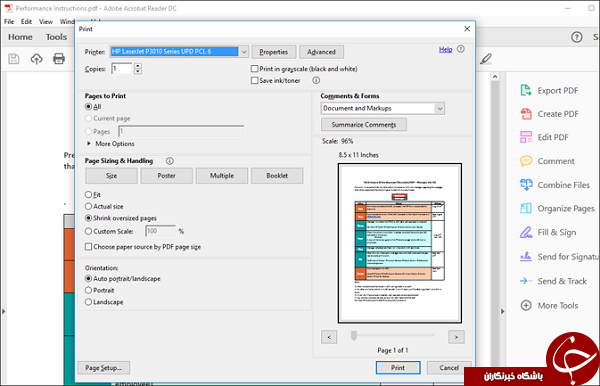Click document scrollbar up arrow

point(495,77)
